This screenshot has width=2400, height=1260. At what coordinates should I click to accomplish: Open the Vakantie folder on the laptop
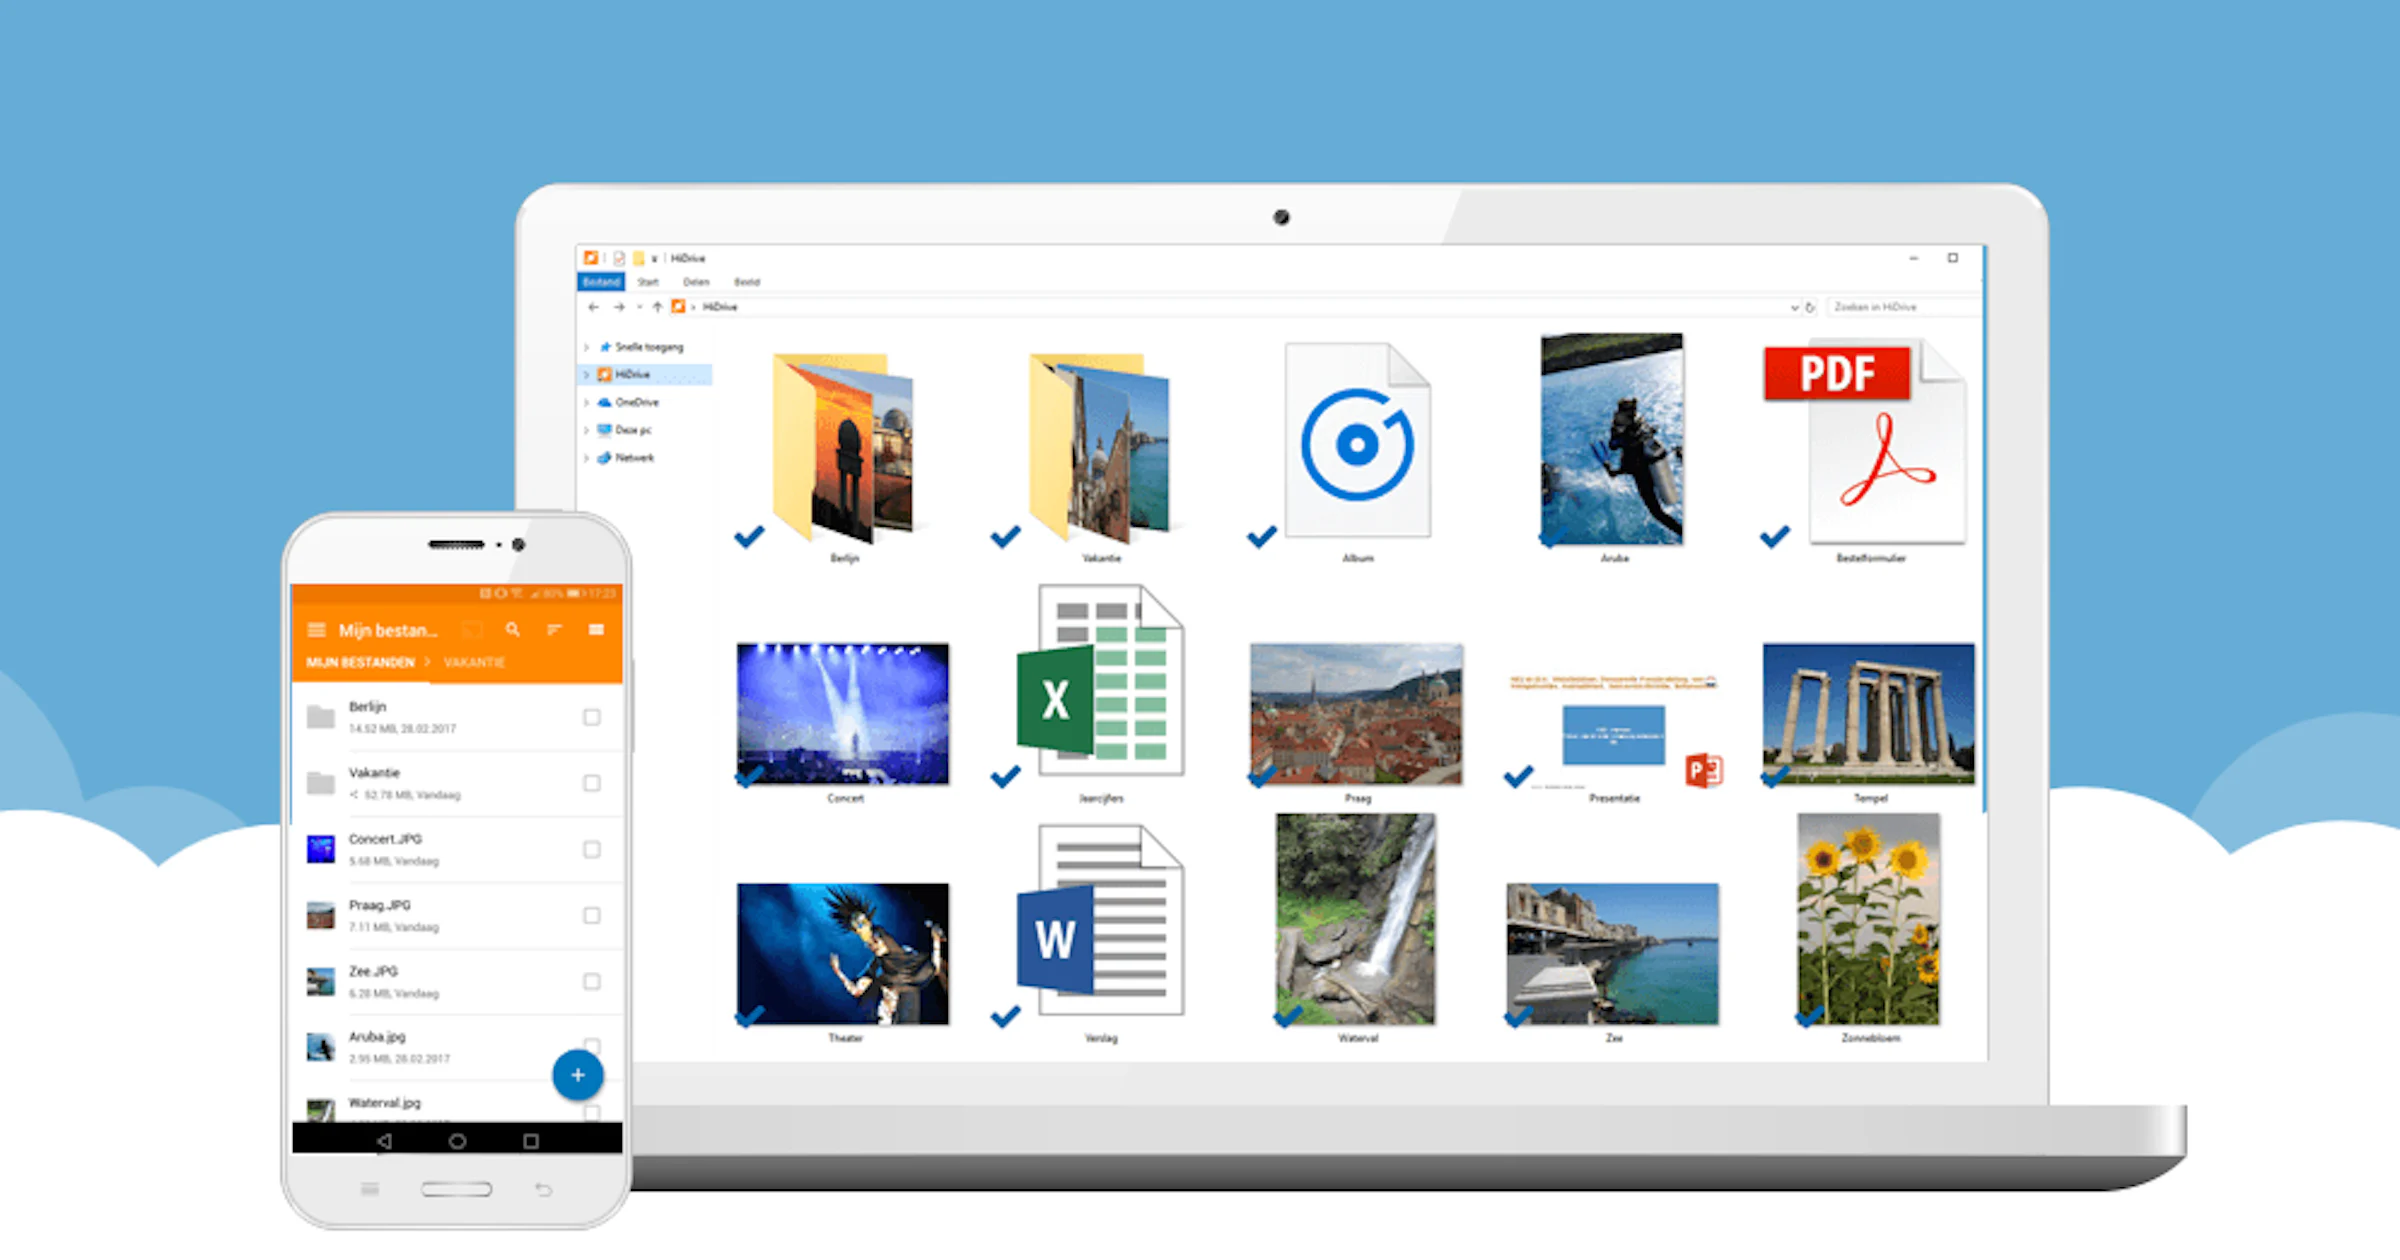1099,447
